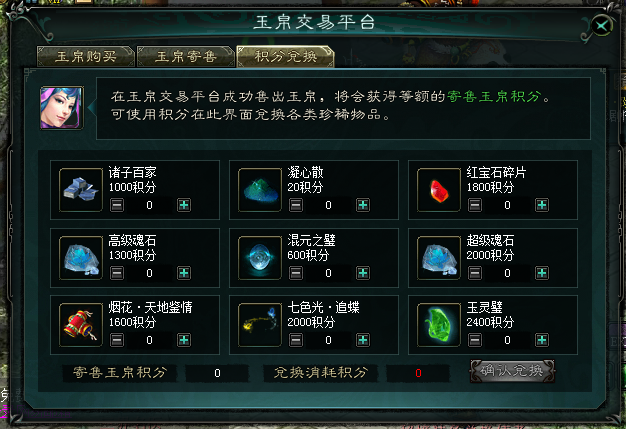The height and width of the screenshot is (429, 626).
Task: Click the 混元之璧 orb icon
Action: click(260, 258)
